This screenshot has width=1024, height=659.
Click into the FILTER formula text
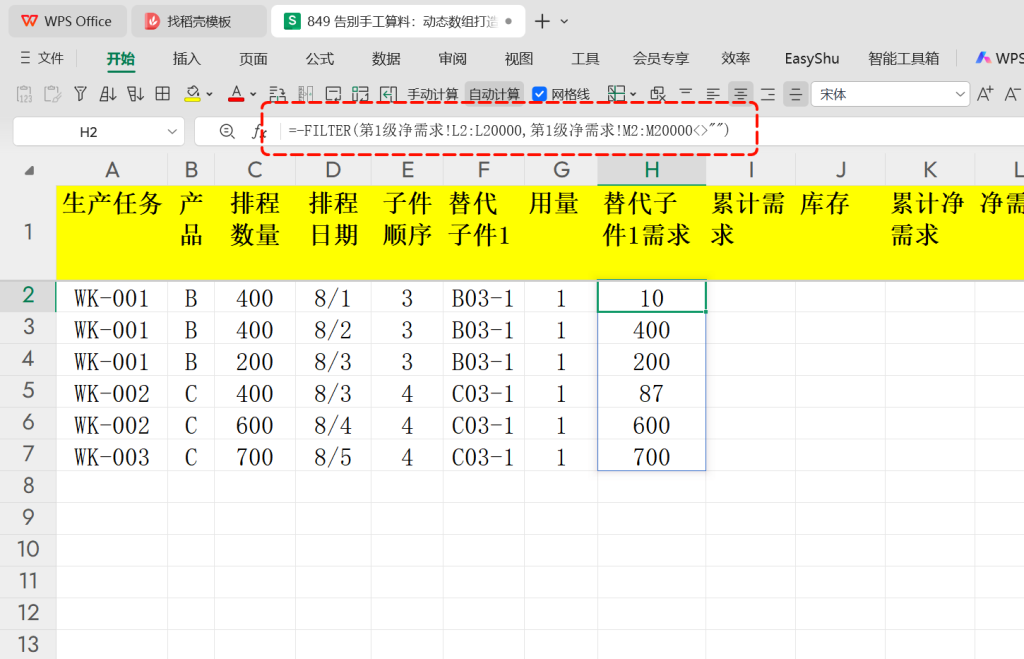pyautogui.click(x=509, y=131)
